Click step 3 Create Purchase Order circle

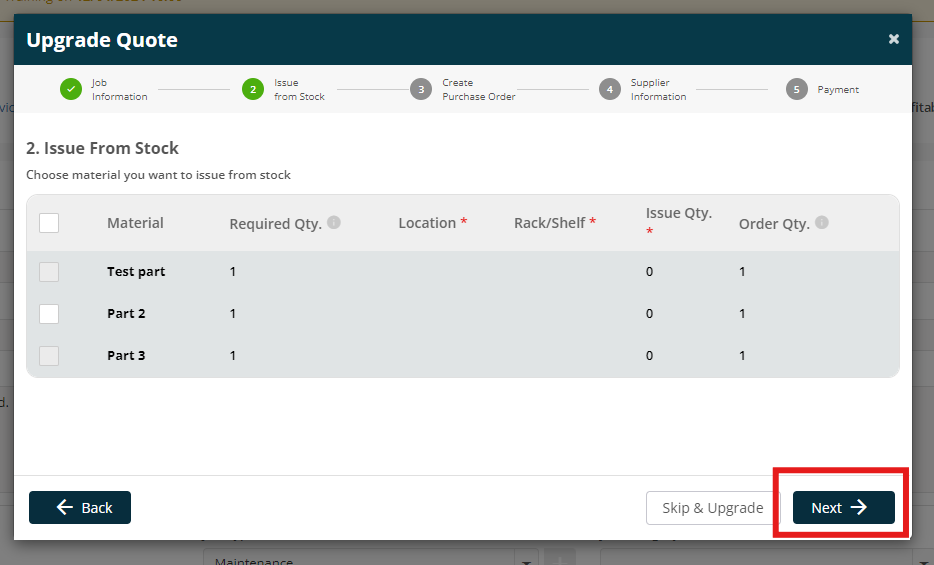coord(421,89)
